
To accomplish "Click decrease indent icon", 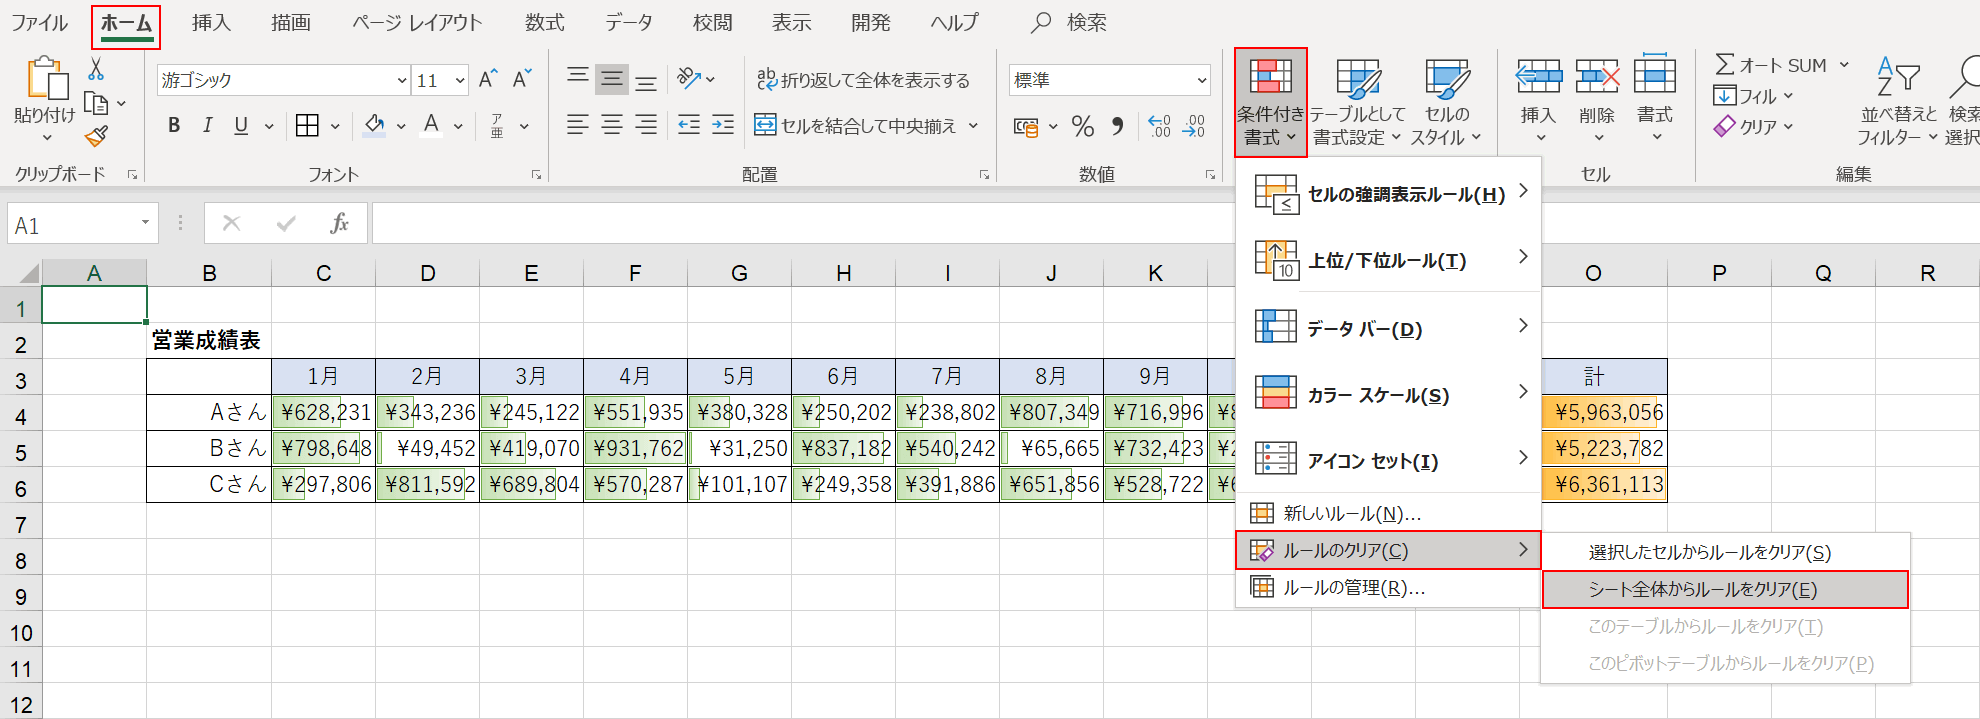I will pyautogui.click(x=689, y=125).
